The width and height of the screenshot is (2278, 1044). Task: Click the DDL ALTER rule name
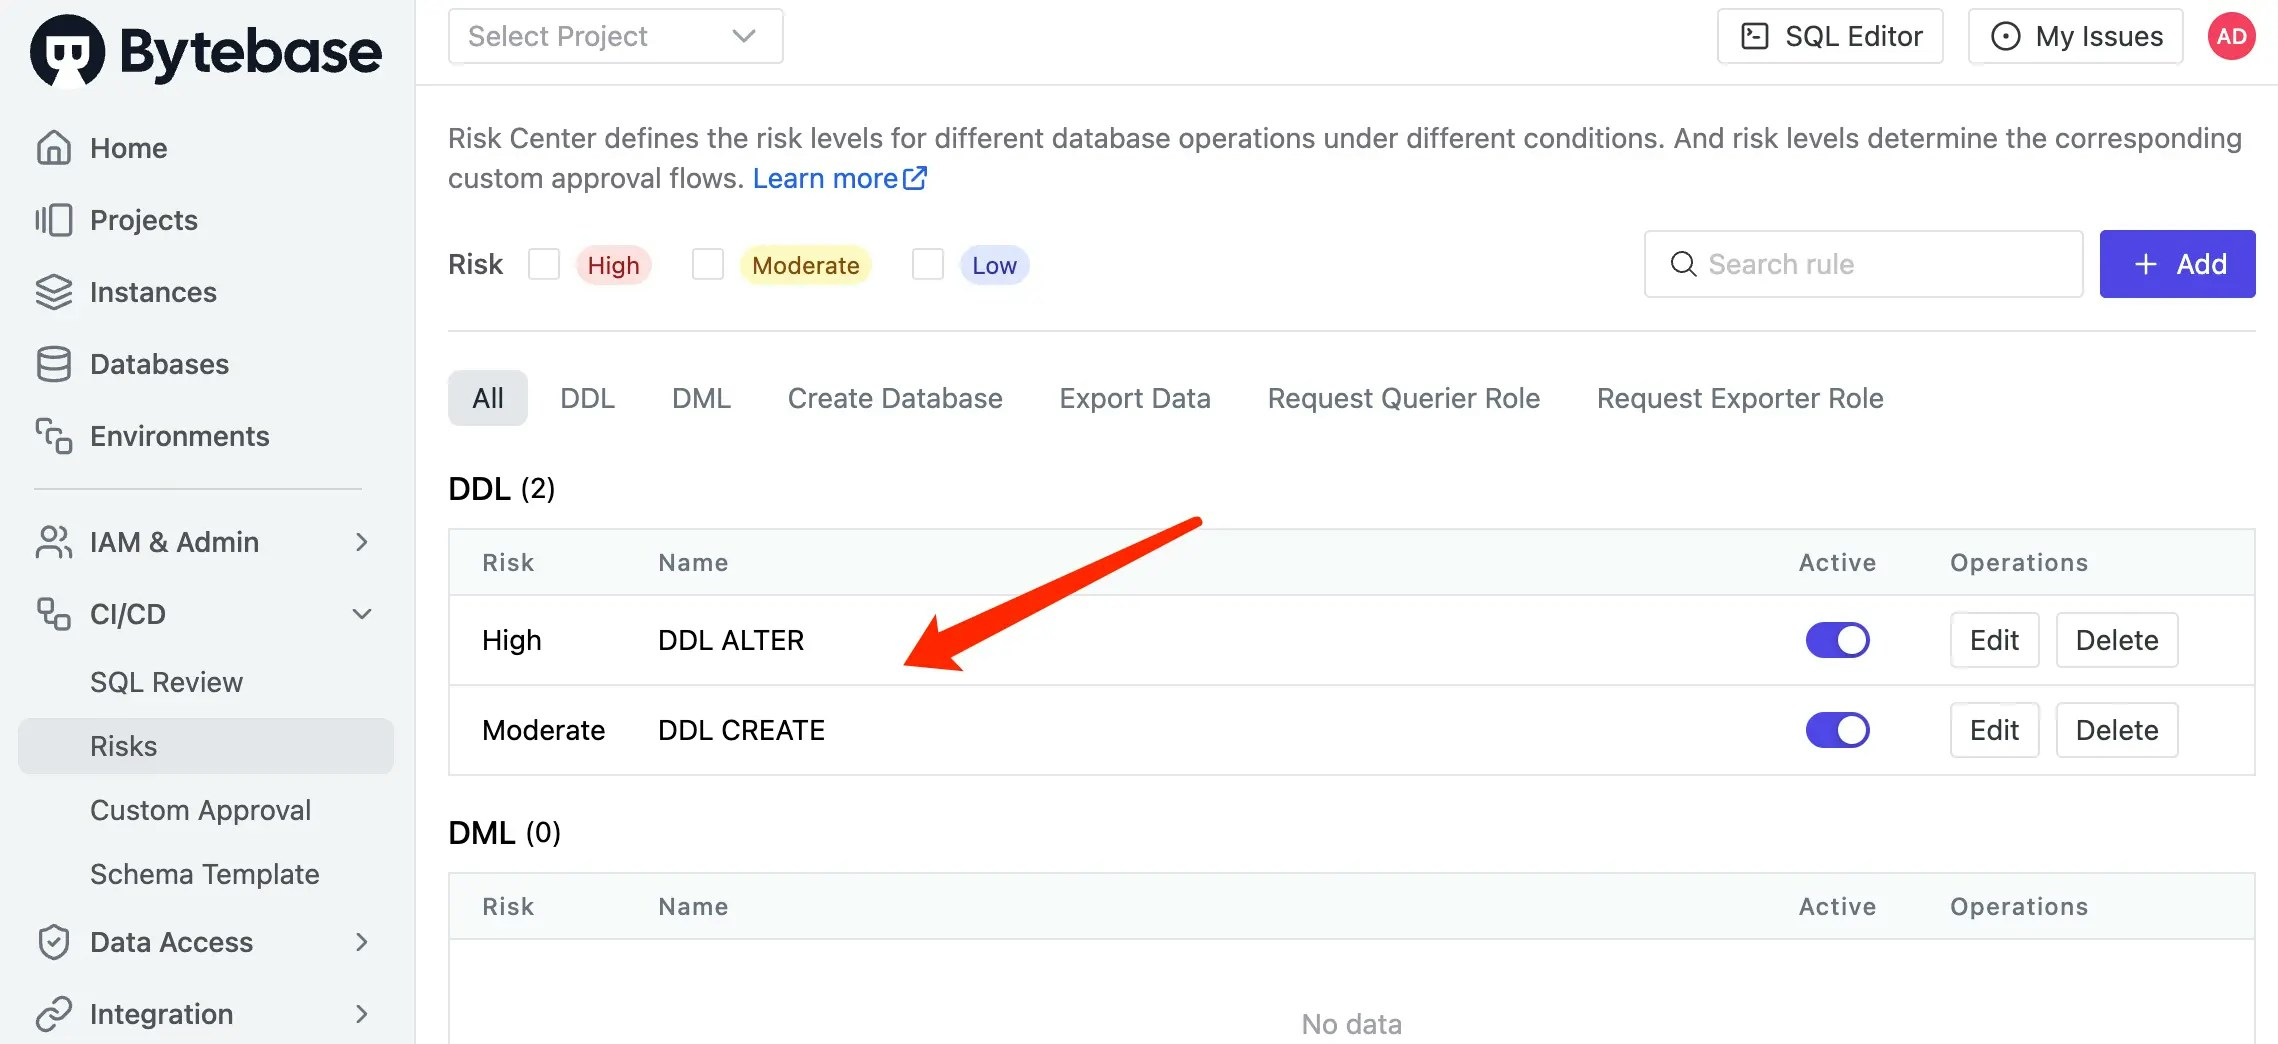pos(731,640)
